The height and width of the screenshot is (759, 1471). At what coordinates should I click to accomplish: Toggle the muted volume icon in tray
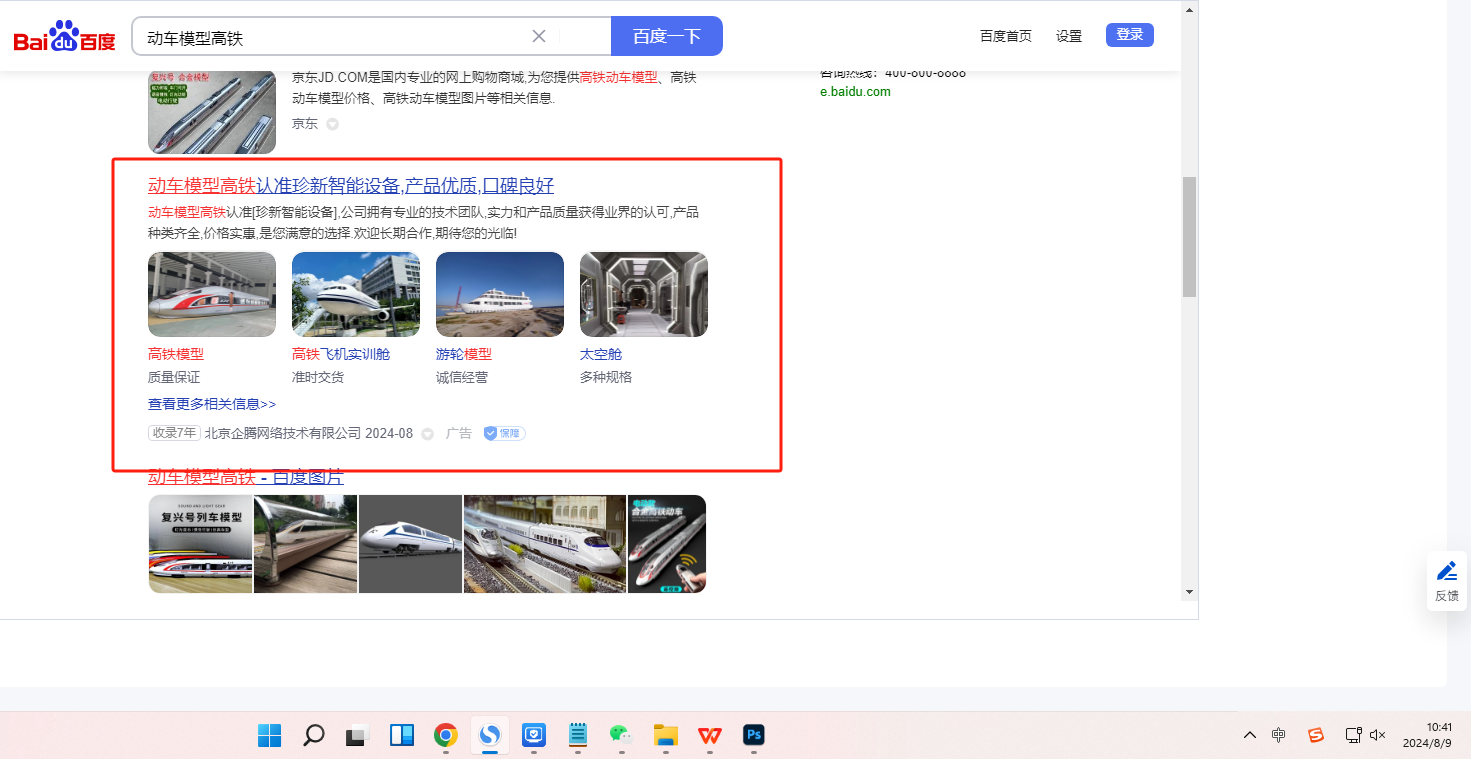[x=1377, y=735]
